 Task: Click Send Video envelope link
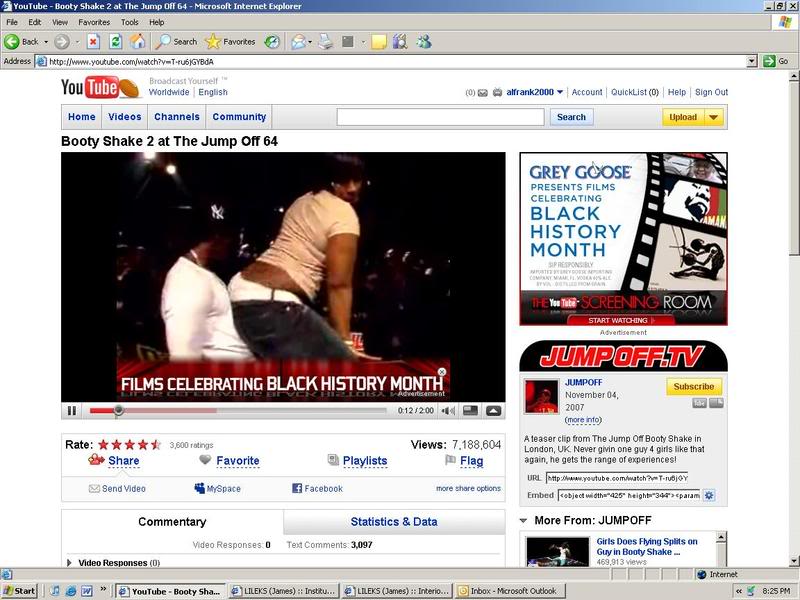click(117, 488)
